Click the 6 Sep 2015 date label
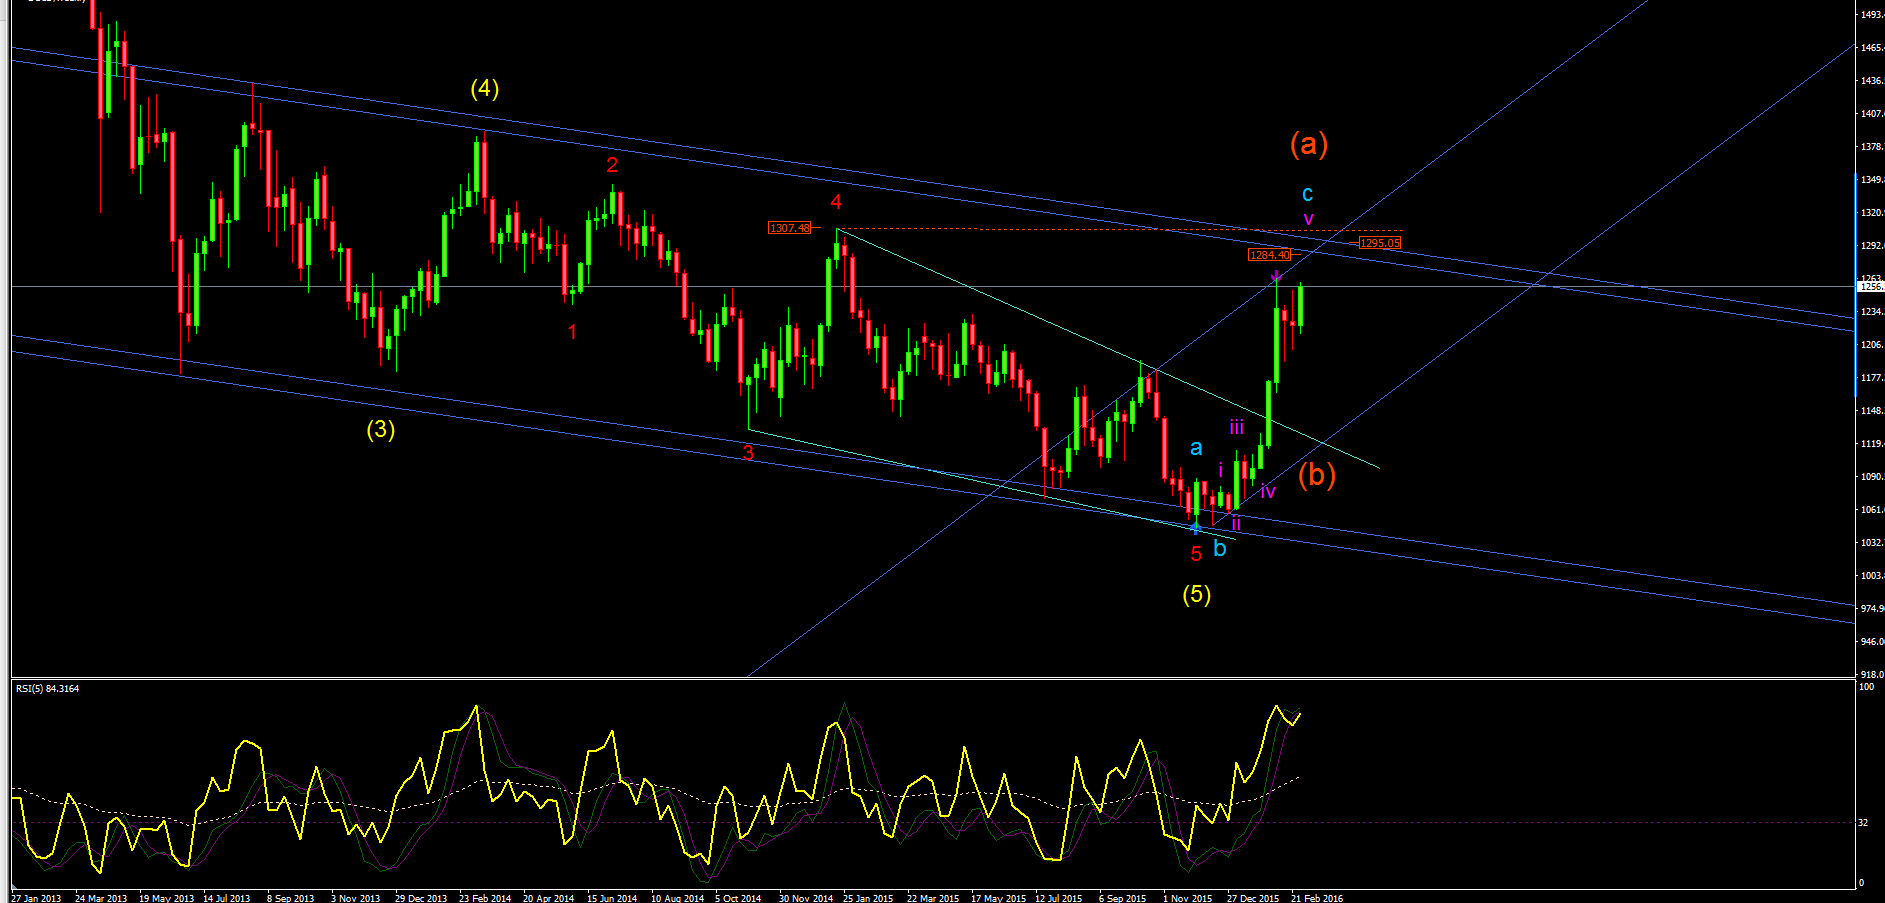1885x903 pixels. coord(1123,898)
